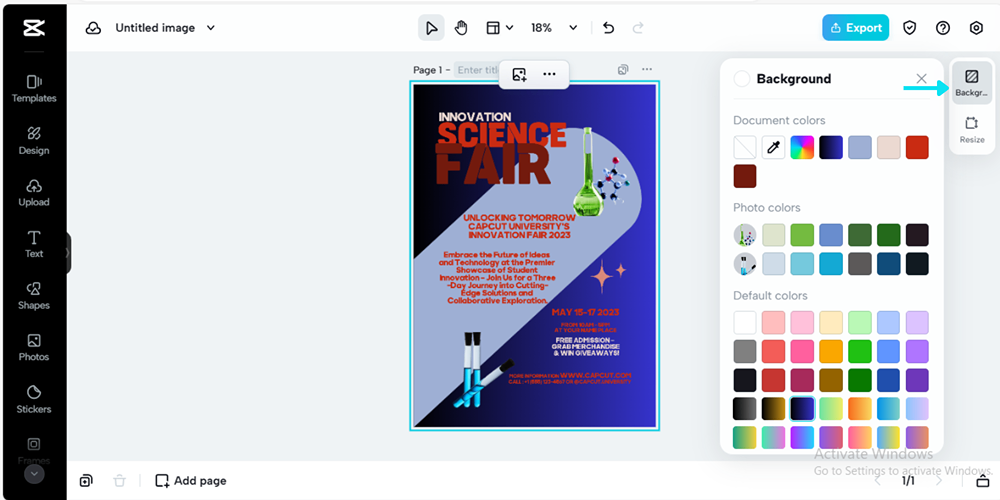Image resolution: width=1000 pixels, height=500 pixels.
Task: Pick the dark blue gradient document color
Action: click(831, 147)
